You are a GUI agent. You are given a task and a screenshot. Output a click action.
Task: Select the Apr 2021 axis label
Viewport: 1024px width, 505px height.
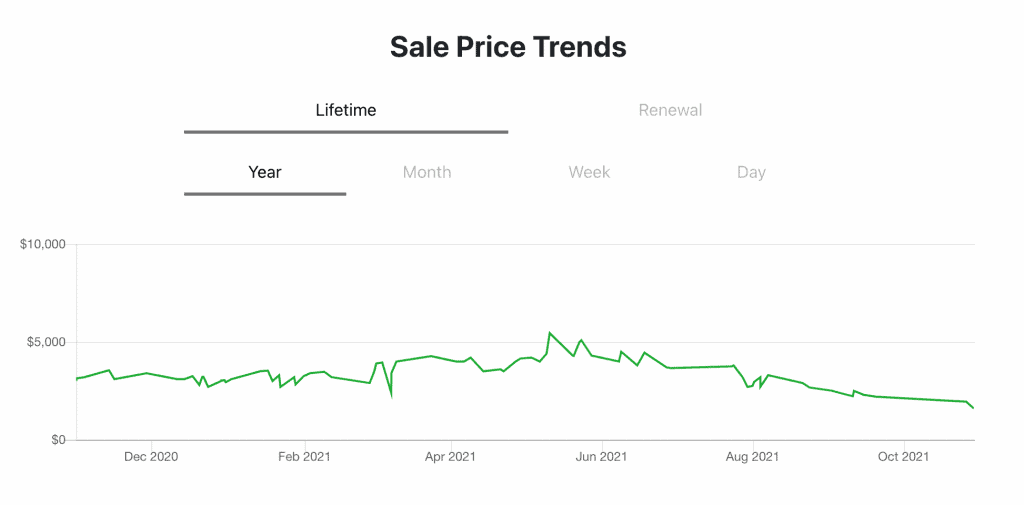[450, 457]
